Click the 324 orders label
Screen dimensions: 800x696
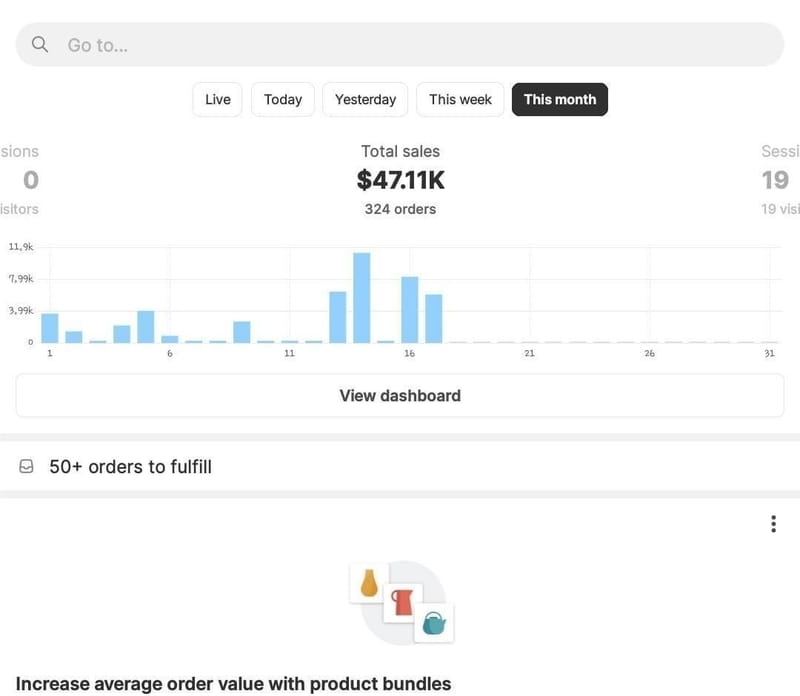click(400, 209)
